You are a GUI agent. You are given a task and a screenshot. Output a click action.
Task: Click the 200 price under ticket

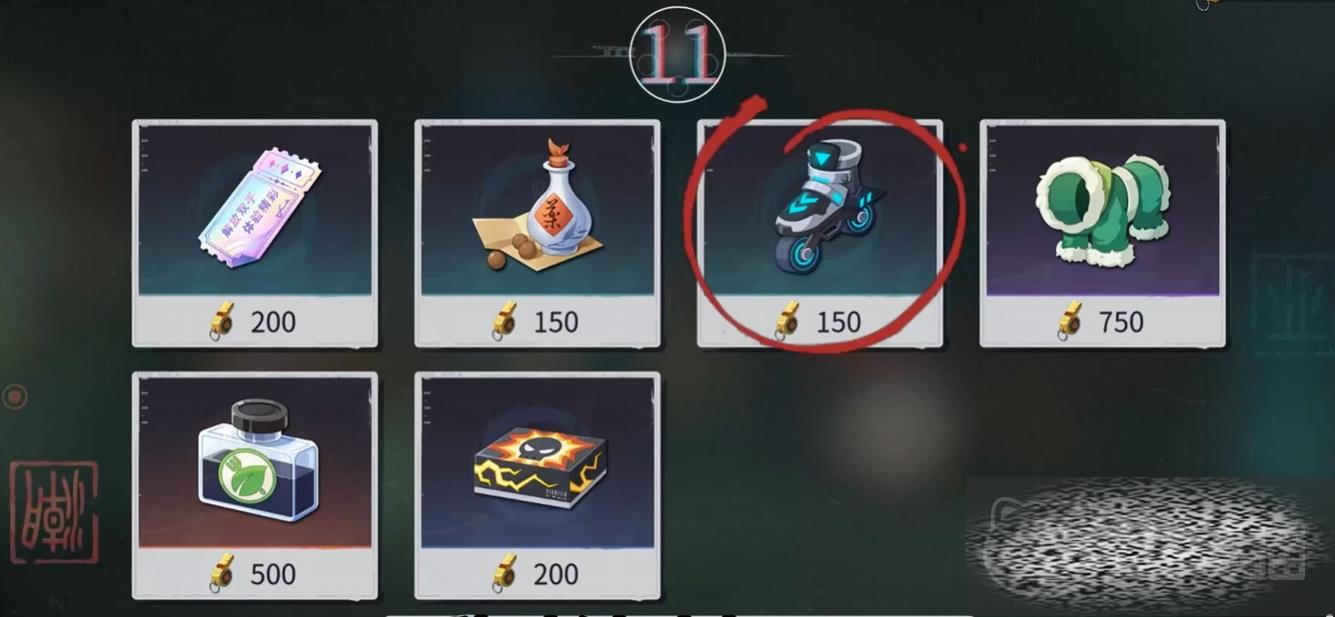point(273,322)
